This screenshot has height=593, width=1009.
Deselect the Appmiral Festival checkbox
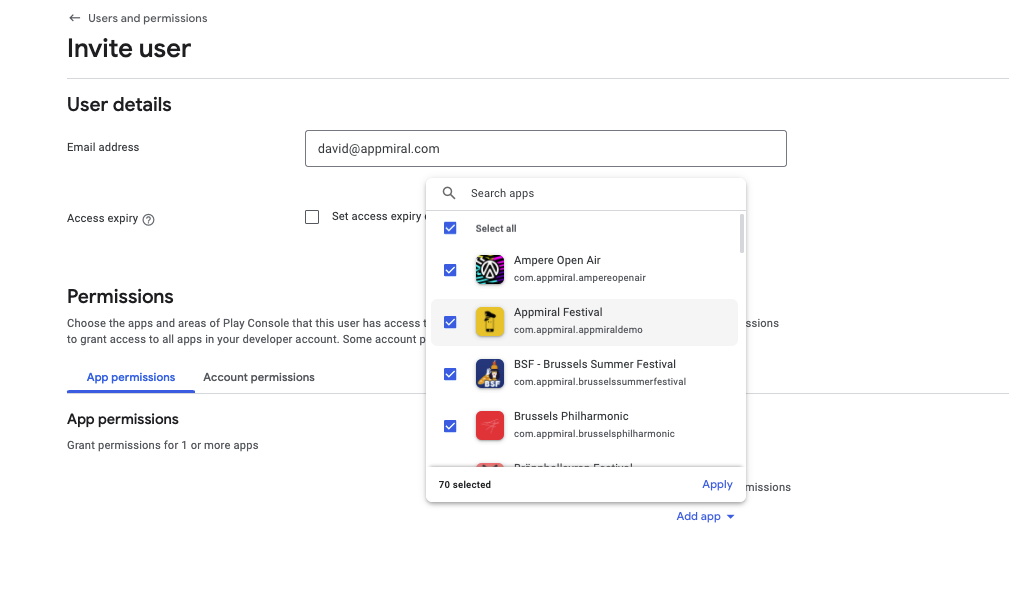coord(450,321)
